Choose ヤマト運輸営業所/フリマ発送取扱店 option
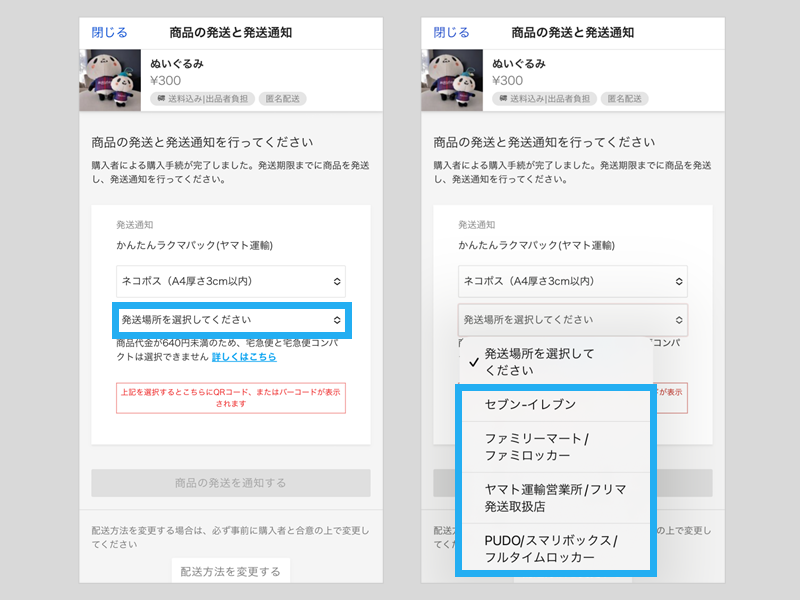Viewport: 800px width, 600px height. [556, 498]
